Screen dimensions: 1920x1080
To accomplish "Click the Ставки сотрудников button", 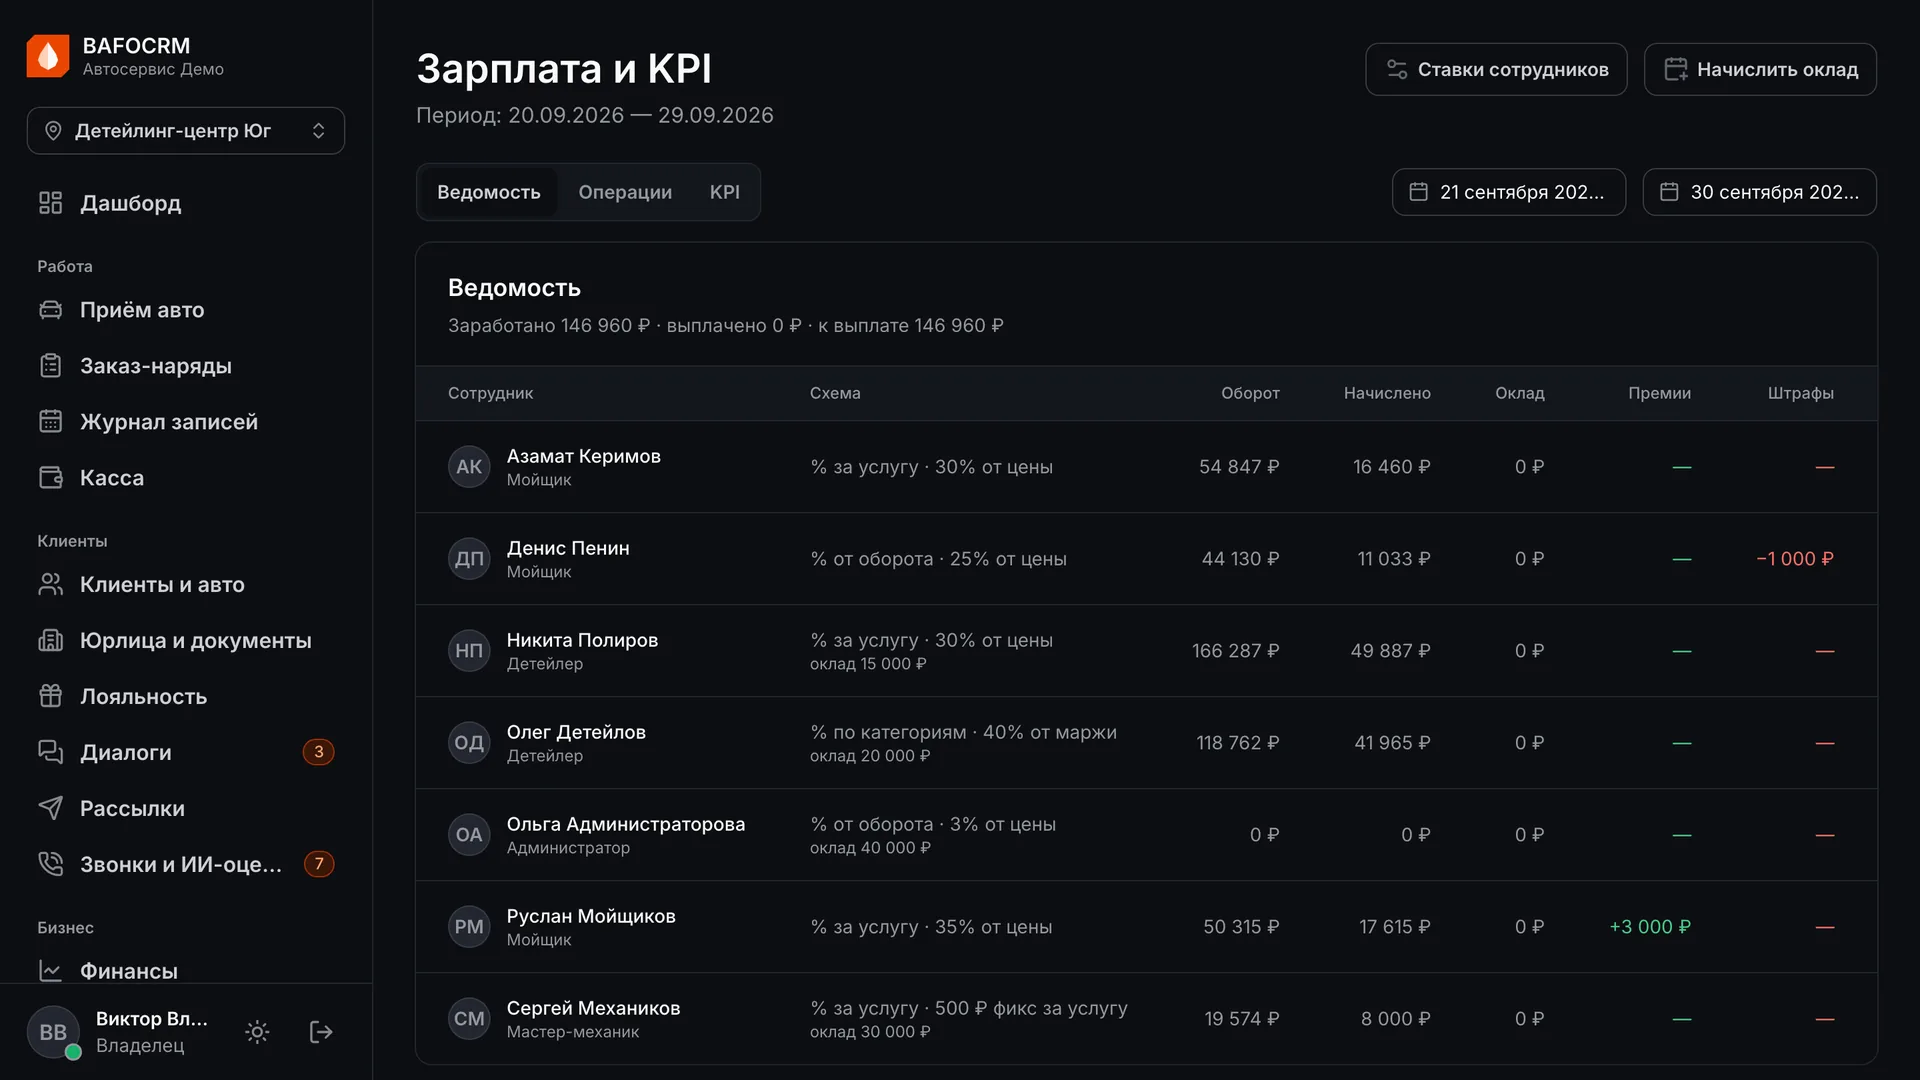I will tap(1496, 70).
